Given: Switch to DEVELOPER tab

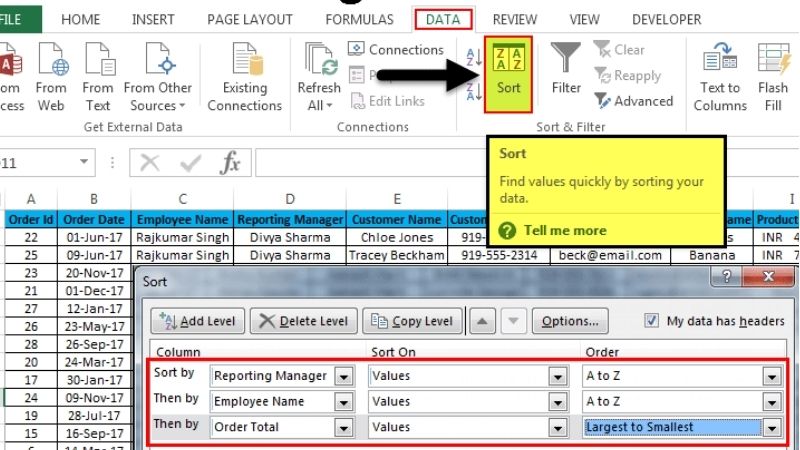Looking at the screenshot, I should tap(666, 19).
